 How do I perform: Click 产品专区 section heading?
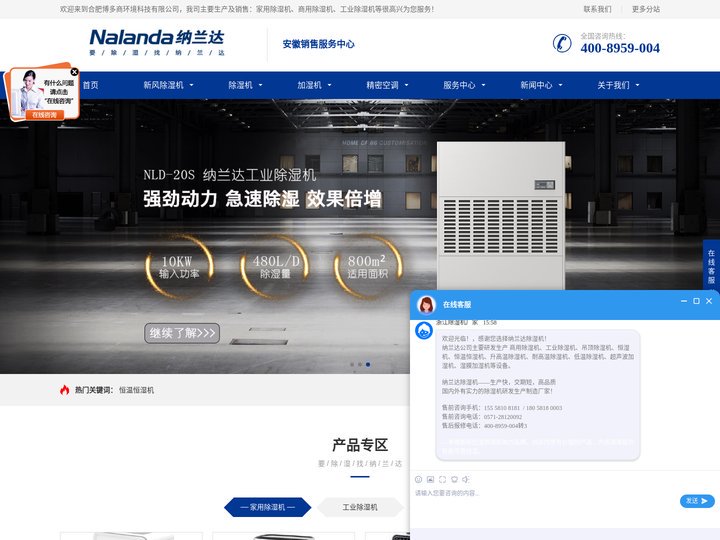(360, 444)
